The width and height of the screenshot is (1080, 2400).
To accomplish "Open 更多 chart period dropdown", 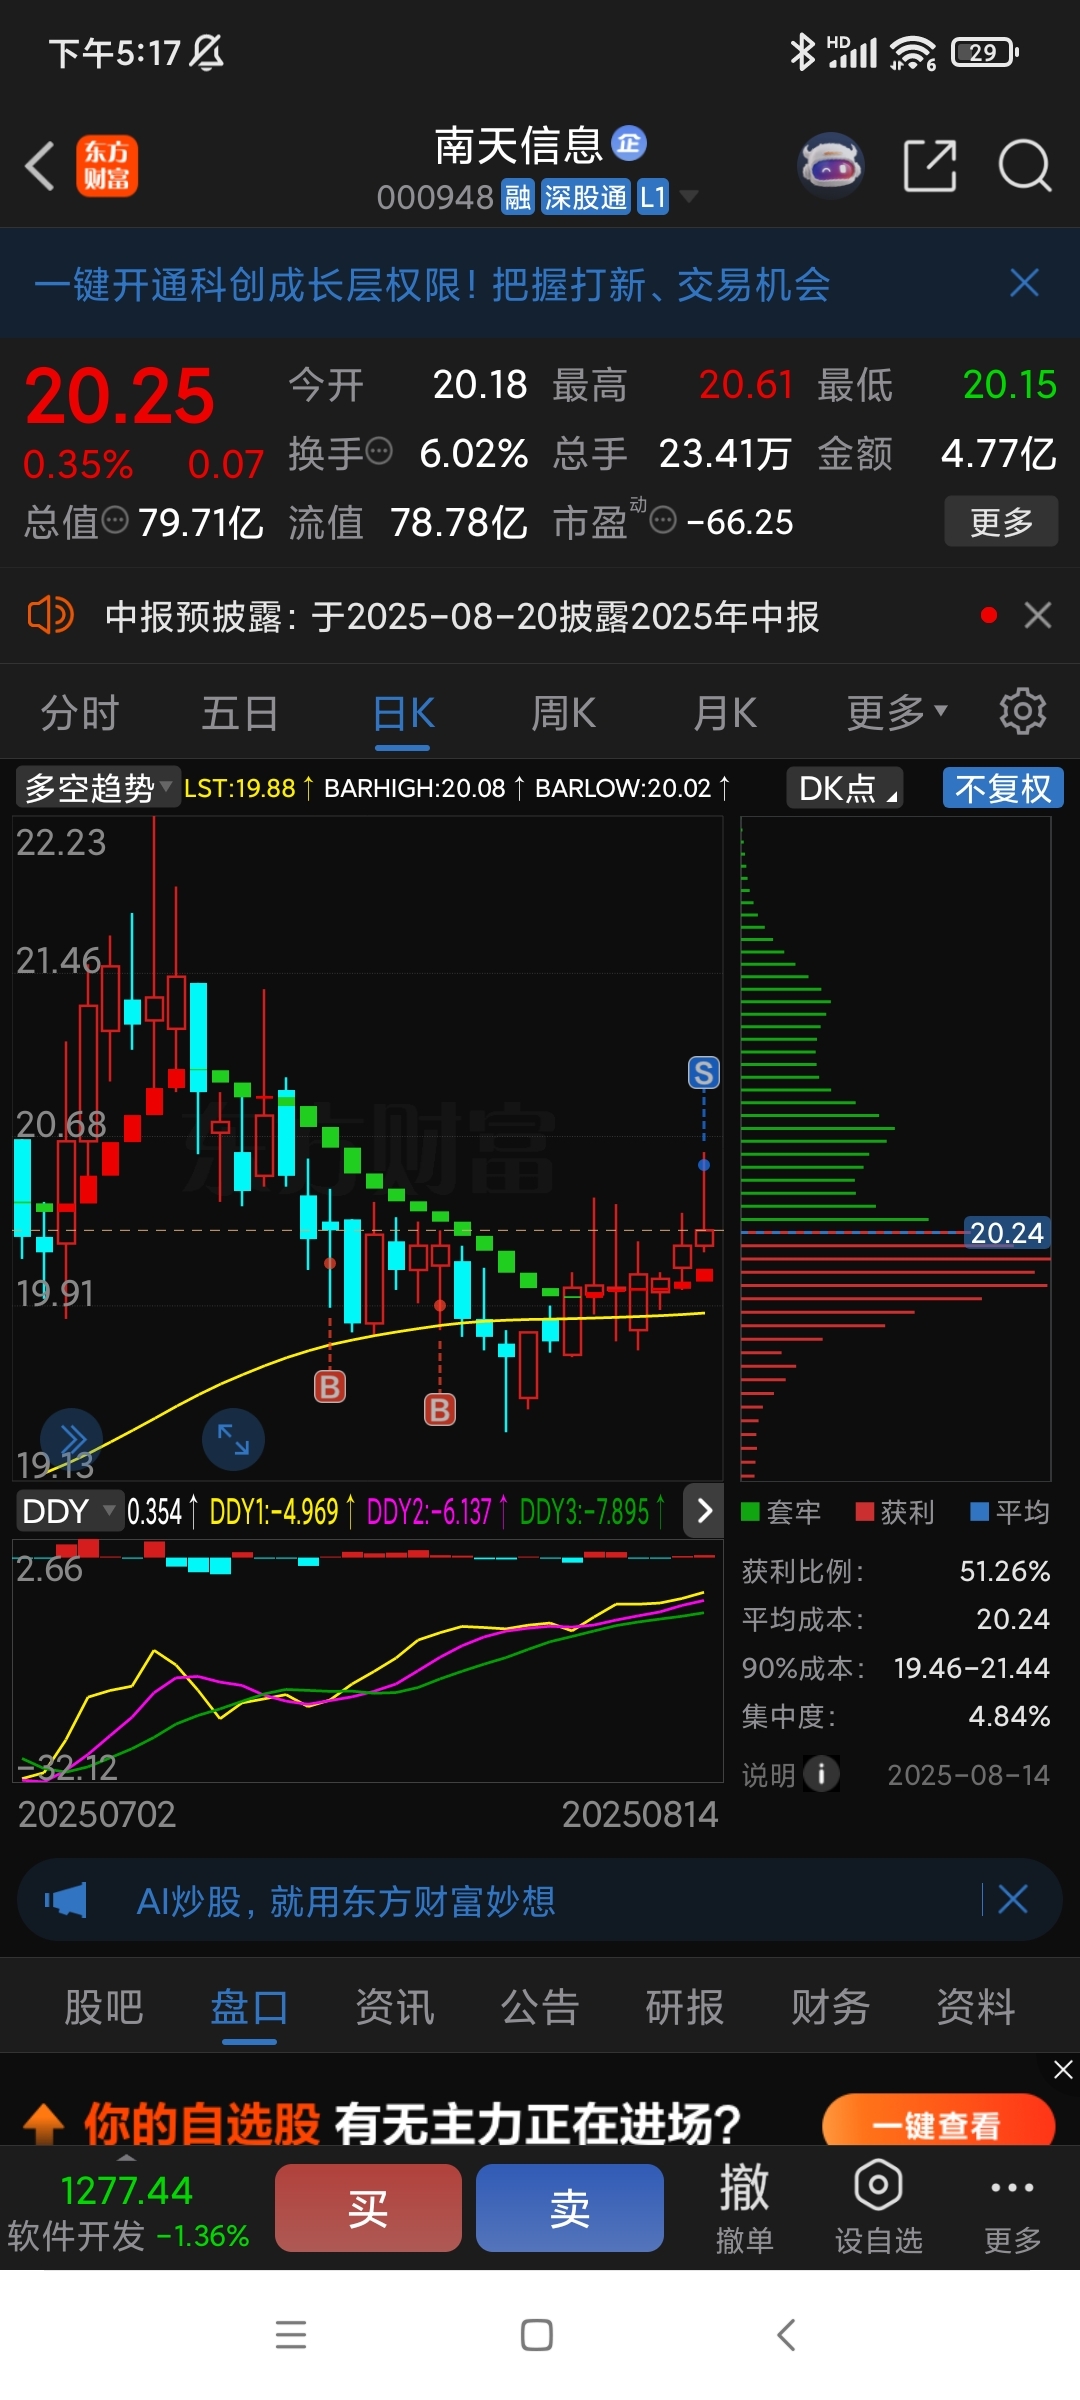I will (x=897, y=713).
